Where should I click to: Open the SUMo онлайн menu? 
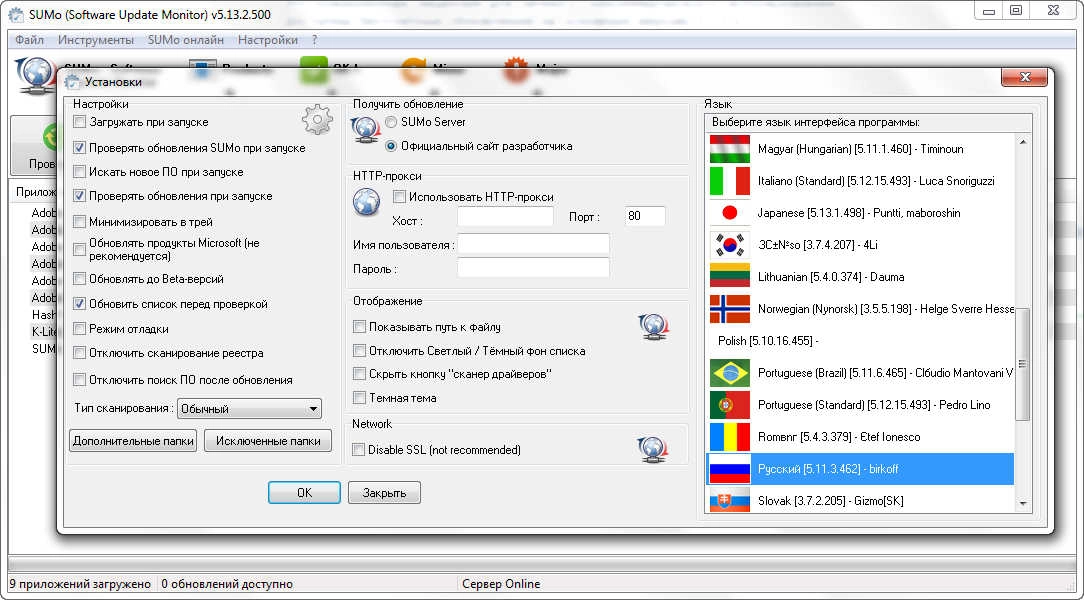(186, 40)
